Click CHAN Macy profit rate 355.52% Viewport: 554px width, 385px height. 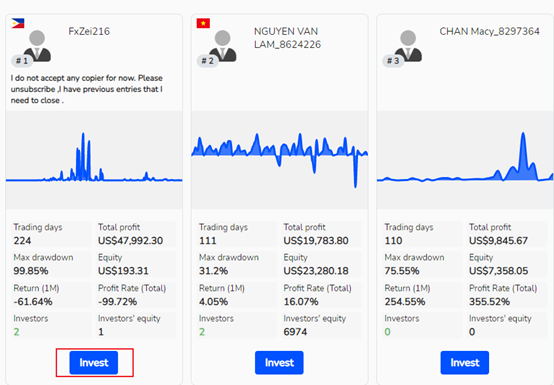[x=489, y=302]
